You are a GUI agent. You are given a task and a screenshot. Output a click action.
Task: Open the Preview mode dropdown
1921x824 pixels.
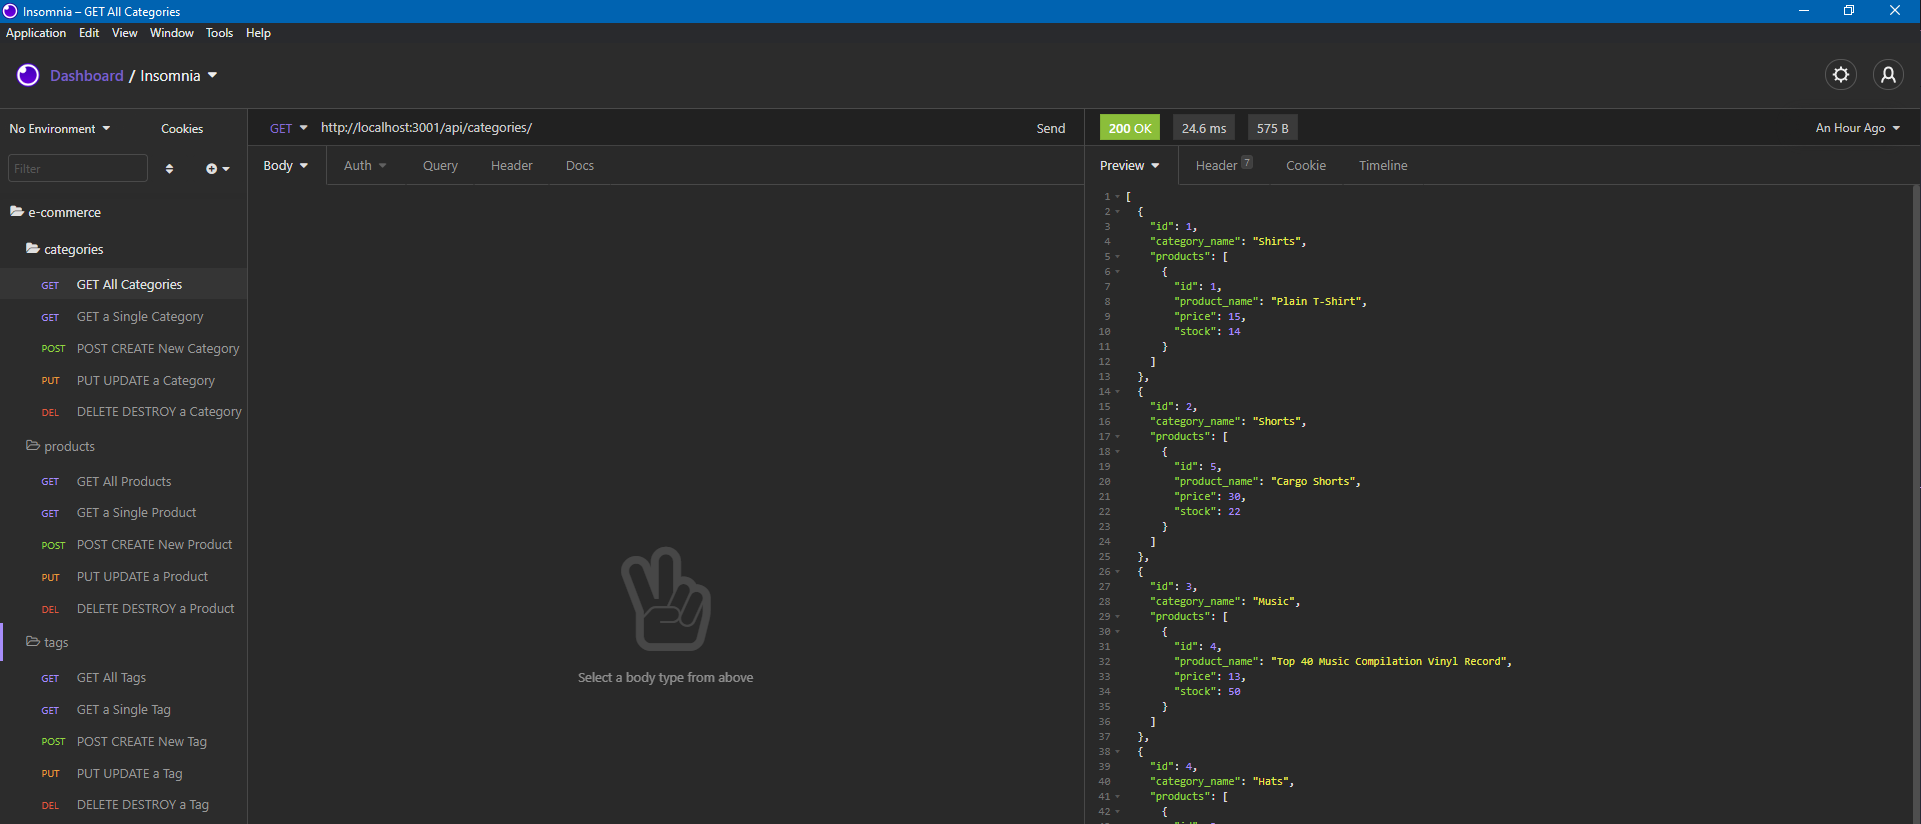(x=1130, y=166)
